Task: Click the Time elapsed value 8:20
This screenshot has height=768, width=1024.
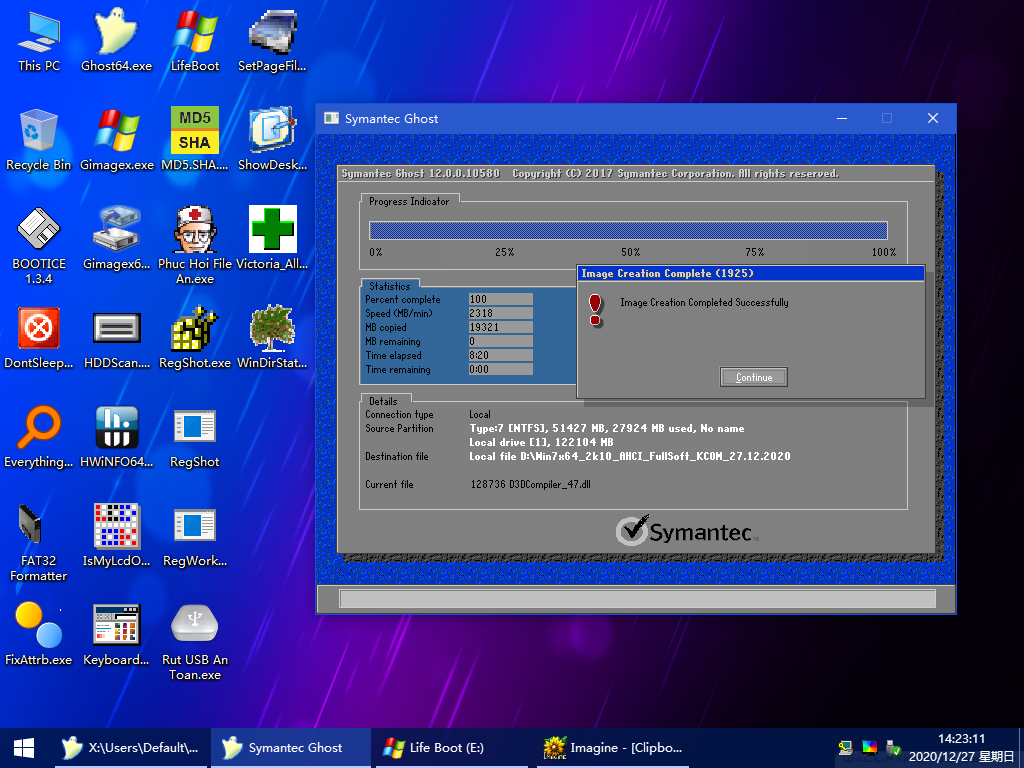Action: [x=500, y=355]
